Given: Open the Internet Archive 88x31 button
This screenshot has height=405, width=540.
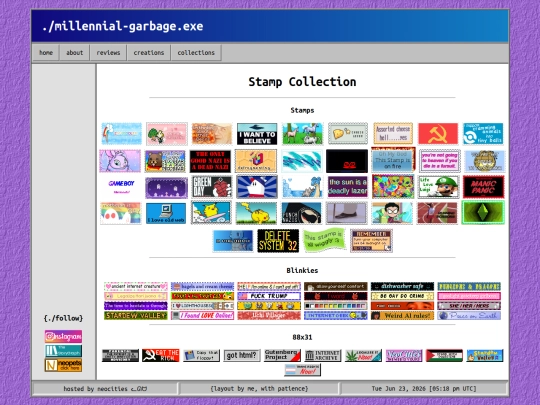Looking at the screenshot, I should [323, 355].
